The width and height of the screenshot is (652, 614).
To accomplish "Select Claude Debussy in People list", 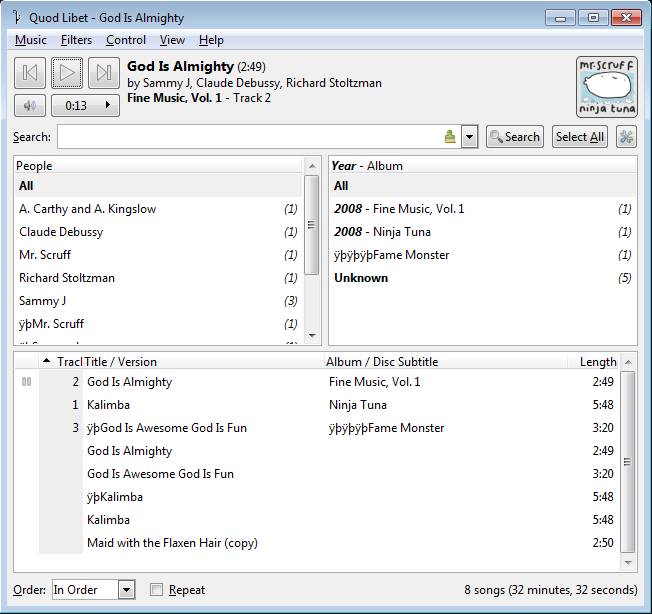I will (158, 232).
